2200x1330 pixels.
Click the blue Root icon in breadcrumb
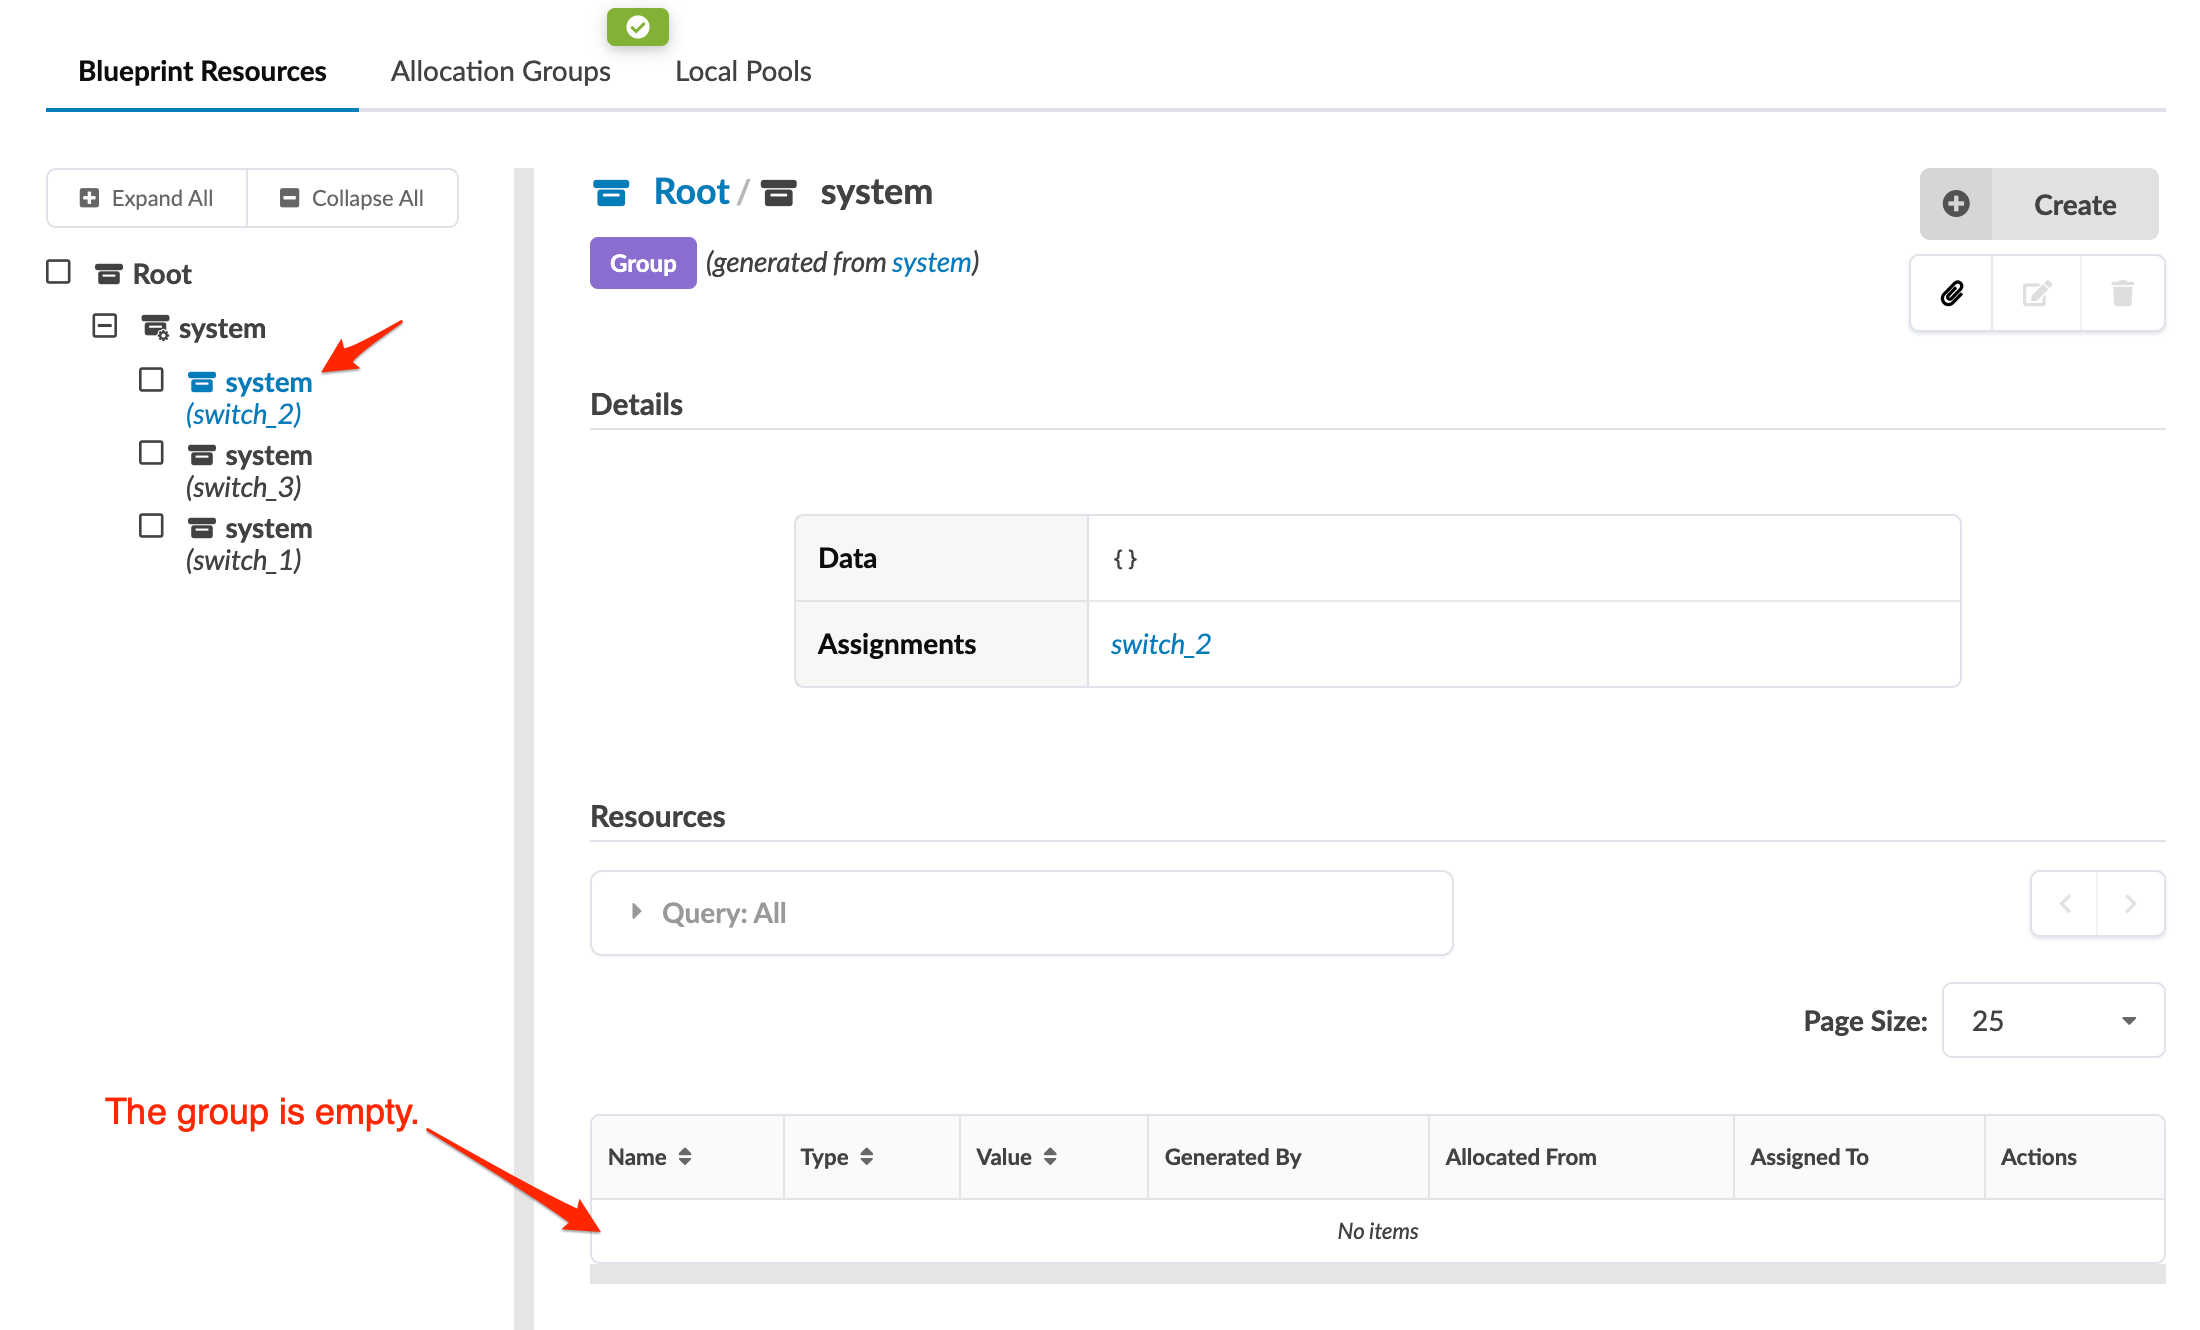(x=610, y=192)
